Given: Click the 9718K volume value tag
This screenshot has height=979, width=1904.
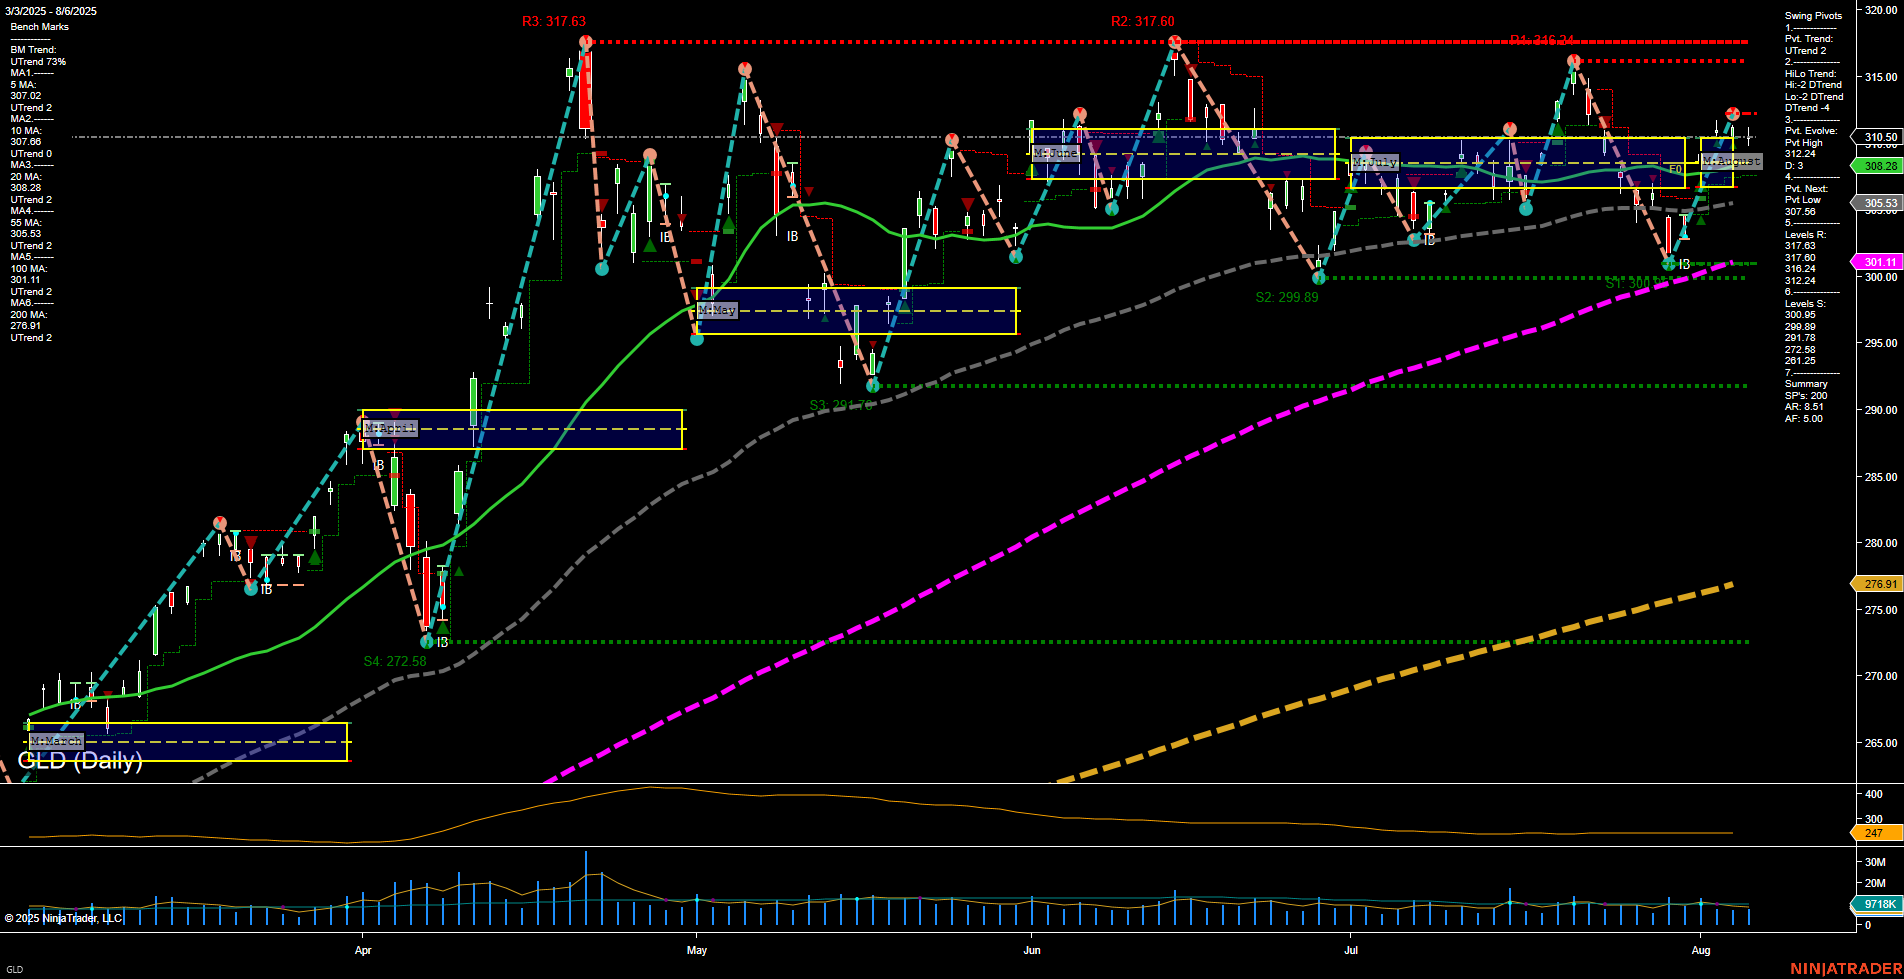Looking at the screenshot, I should point(1879,904).
